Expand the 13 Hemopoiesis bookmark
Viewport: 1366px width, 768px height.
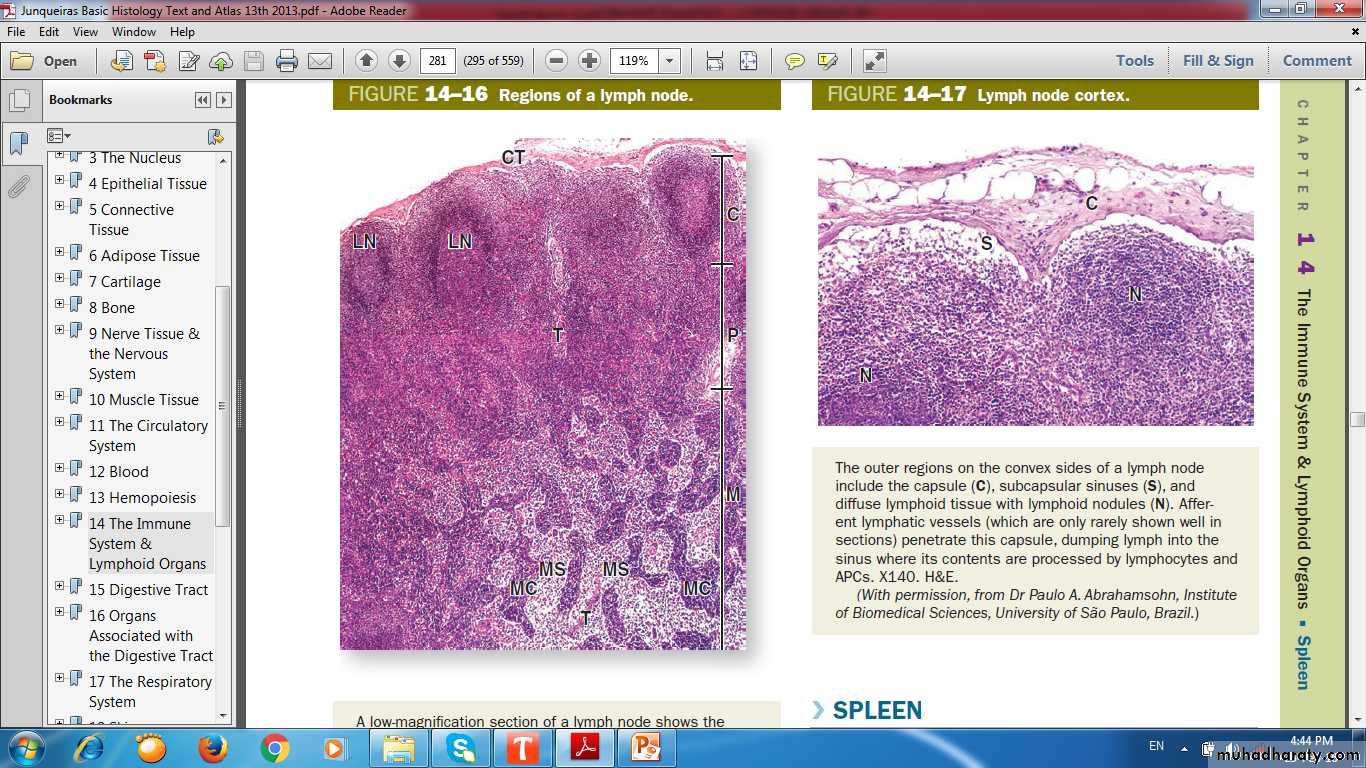59,494
